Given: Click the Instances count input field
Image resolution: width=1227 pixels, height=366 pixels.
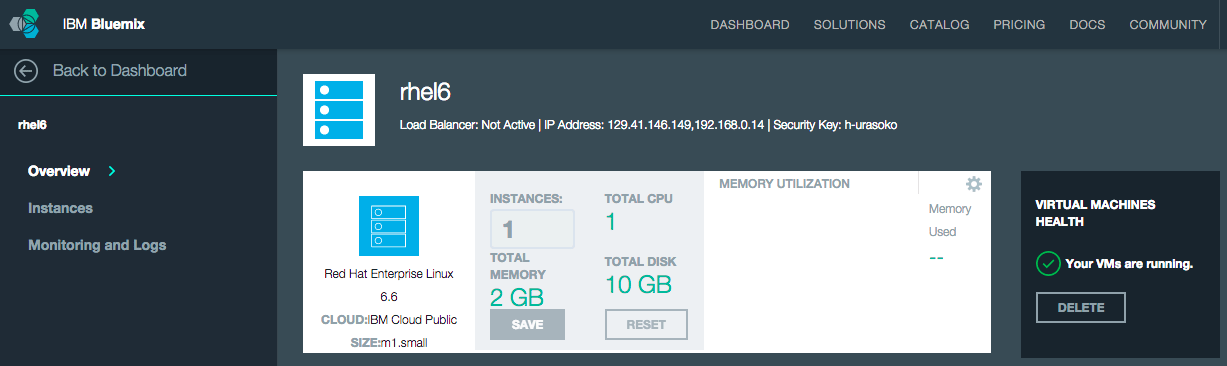Looking at the screenshot, I should pyautogui.click(x=532, y=229).
